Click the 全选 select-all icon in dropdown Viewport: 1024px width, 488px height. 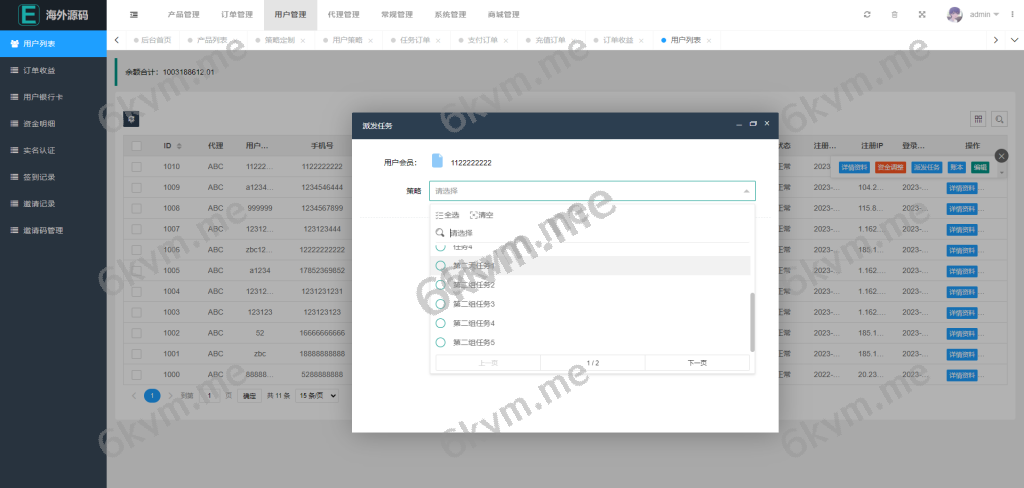coord(440,215)
